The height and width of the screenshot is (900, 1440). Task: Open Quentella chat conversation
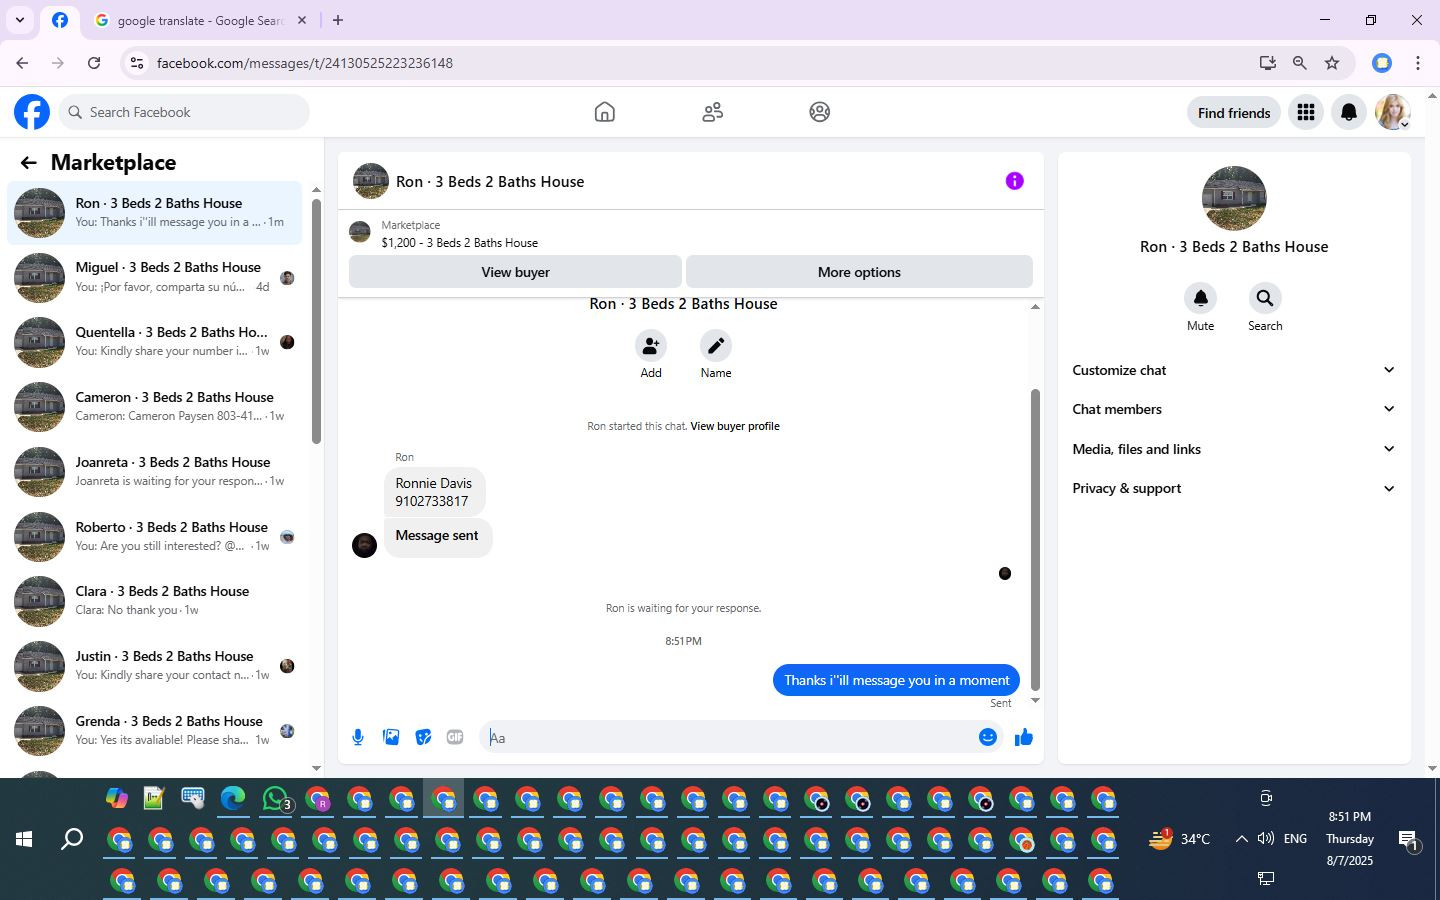tap(154, 342)
